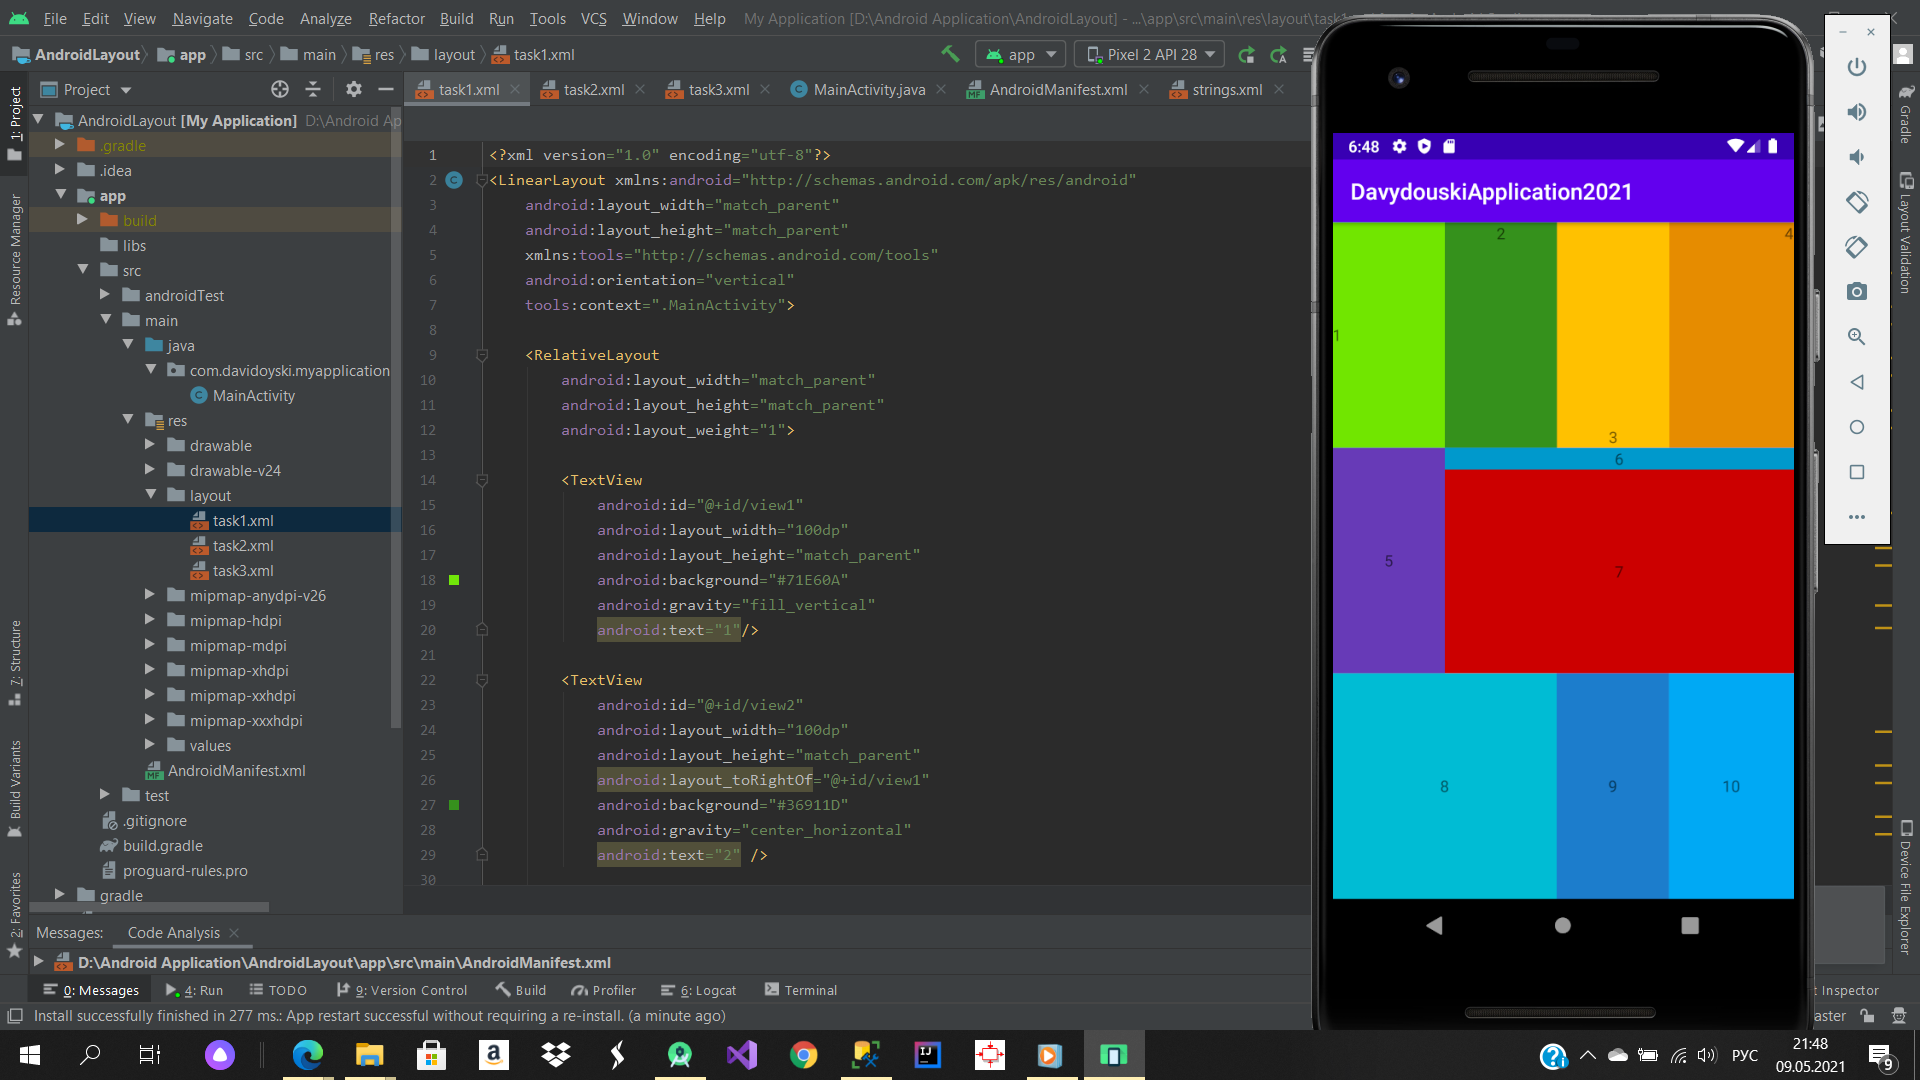This screenshot has height=1080, width=1920.
Task: Take an emulator screenshot
Action: tap(1857, 292)
